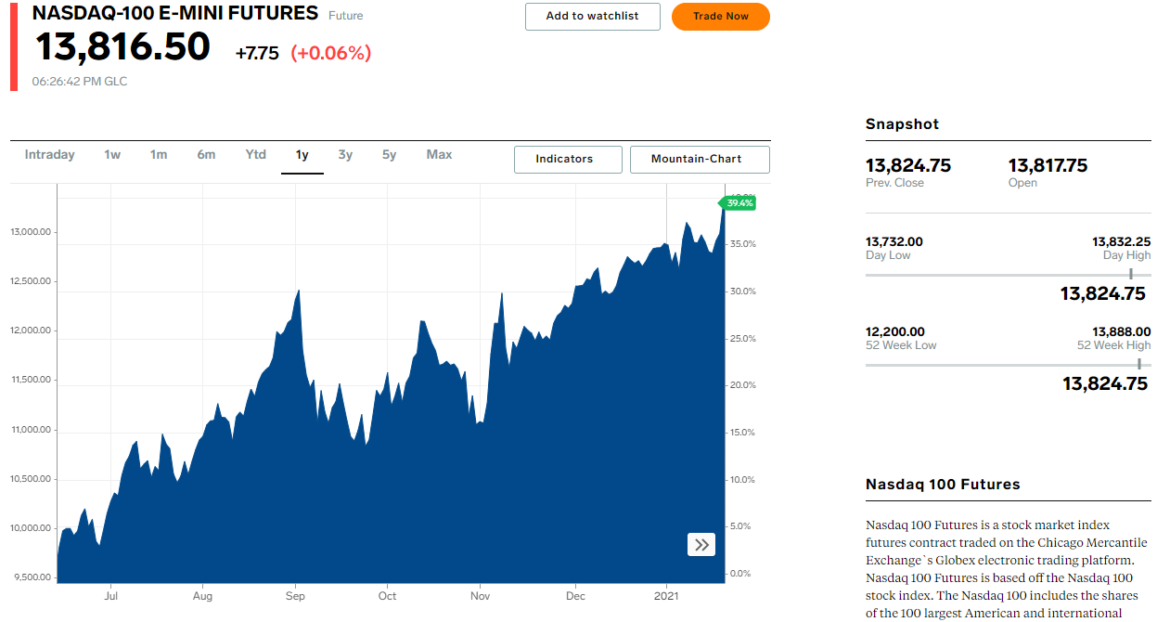Select the Nasdaq 100 Futures heading
The image size is (1170, 622).
pyautogui.click(x=942, y=484)
